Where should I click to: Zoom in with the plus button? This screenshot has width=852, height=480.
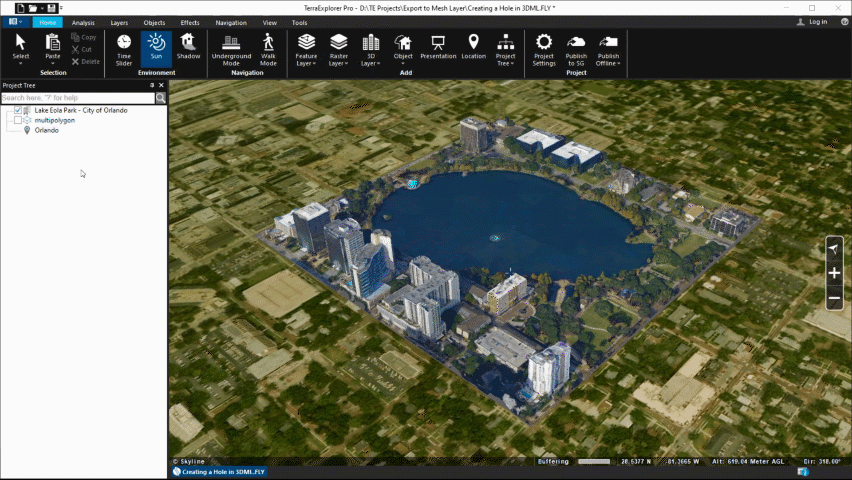tap(834, 273)
